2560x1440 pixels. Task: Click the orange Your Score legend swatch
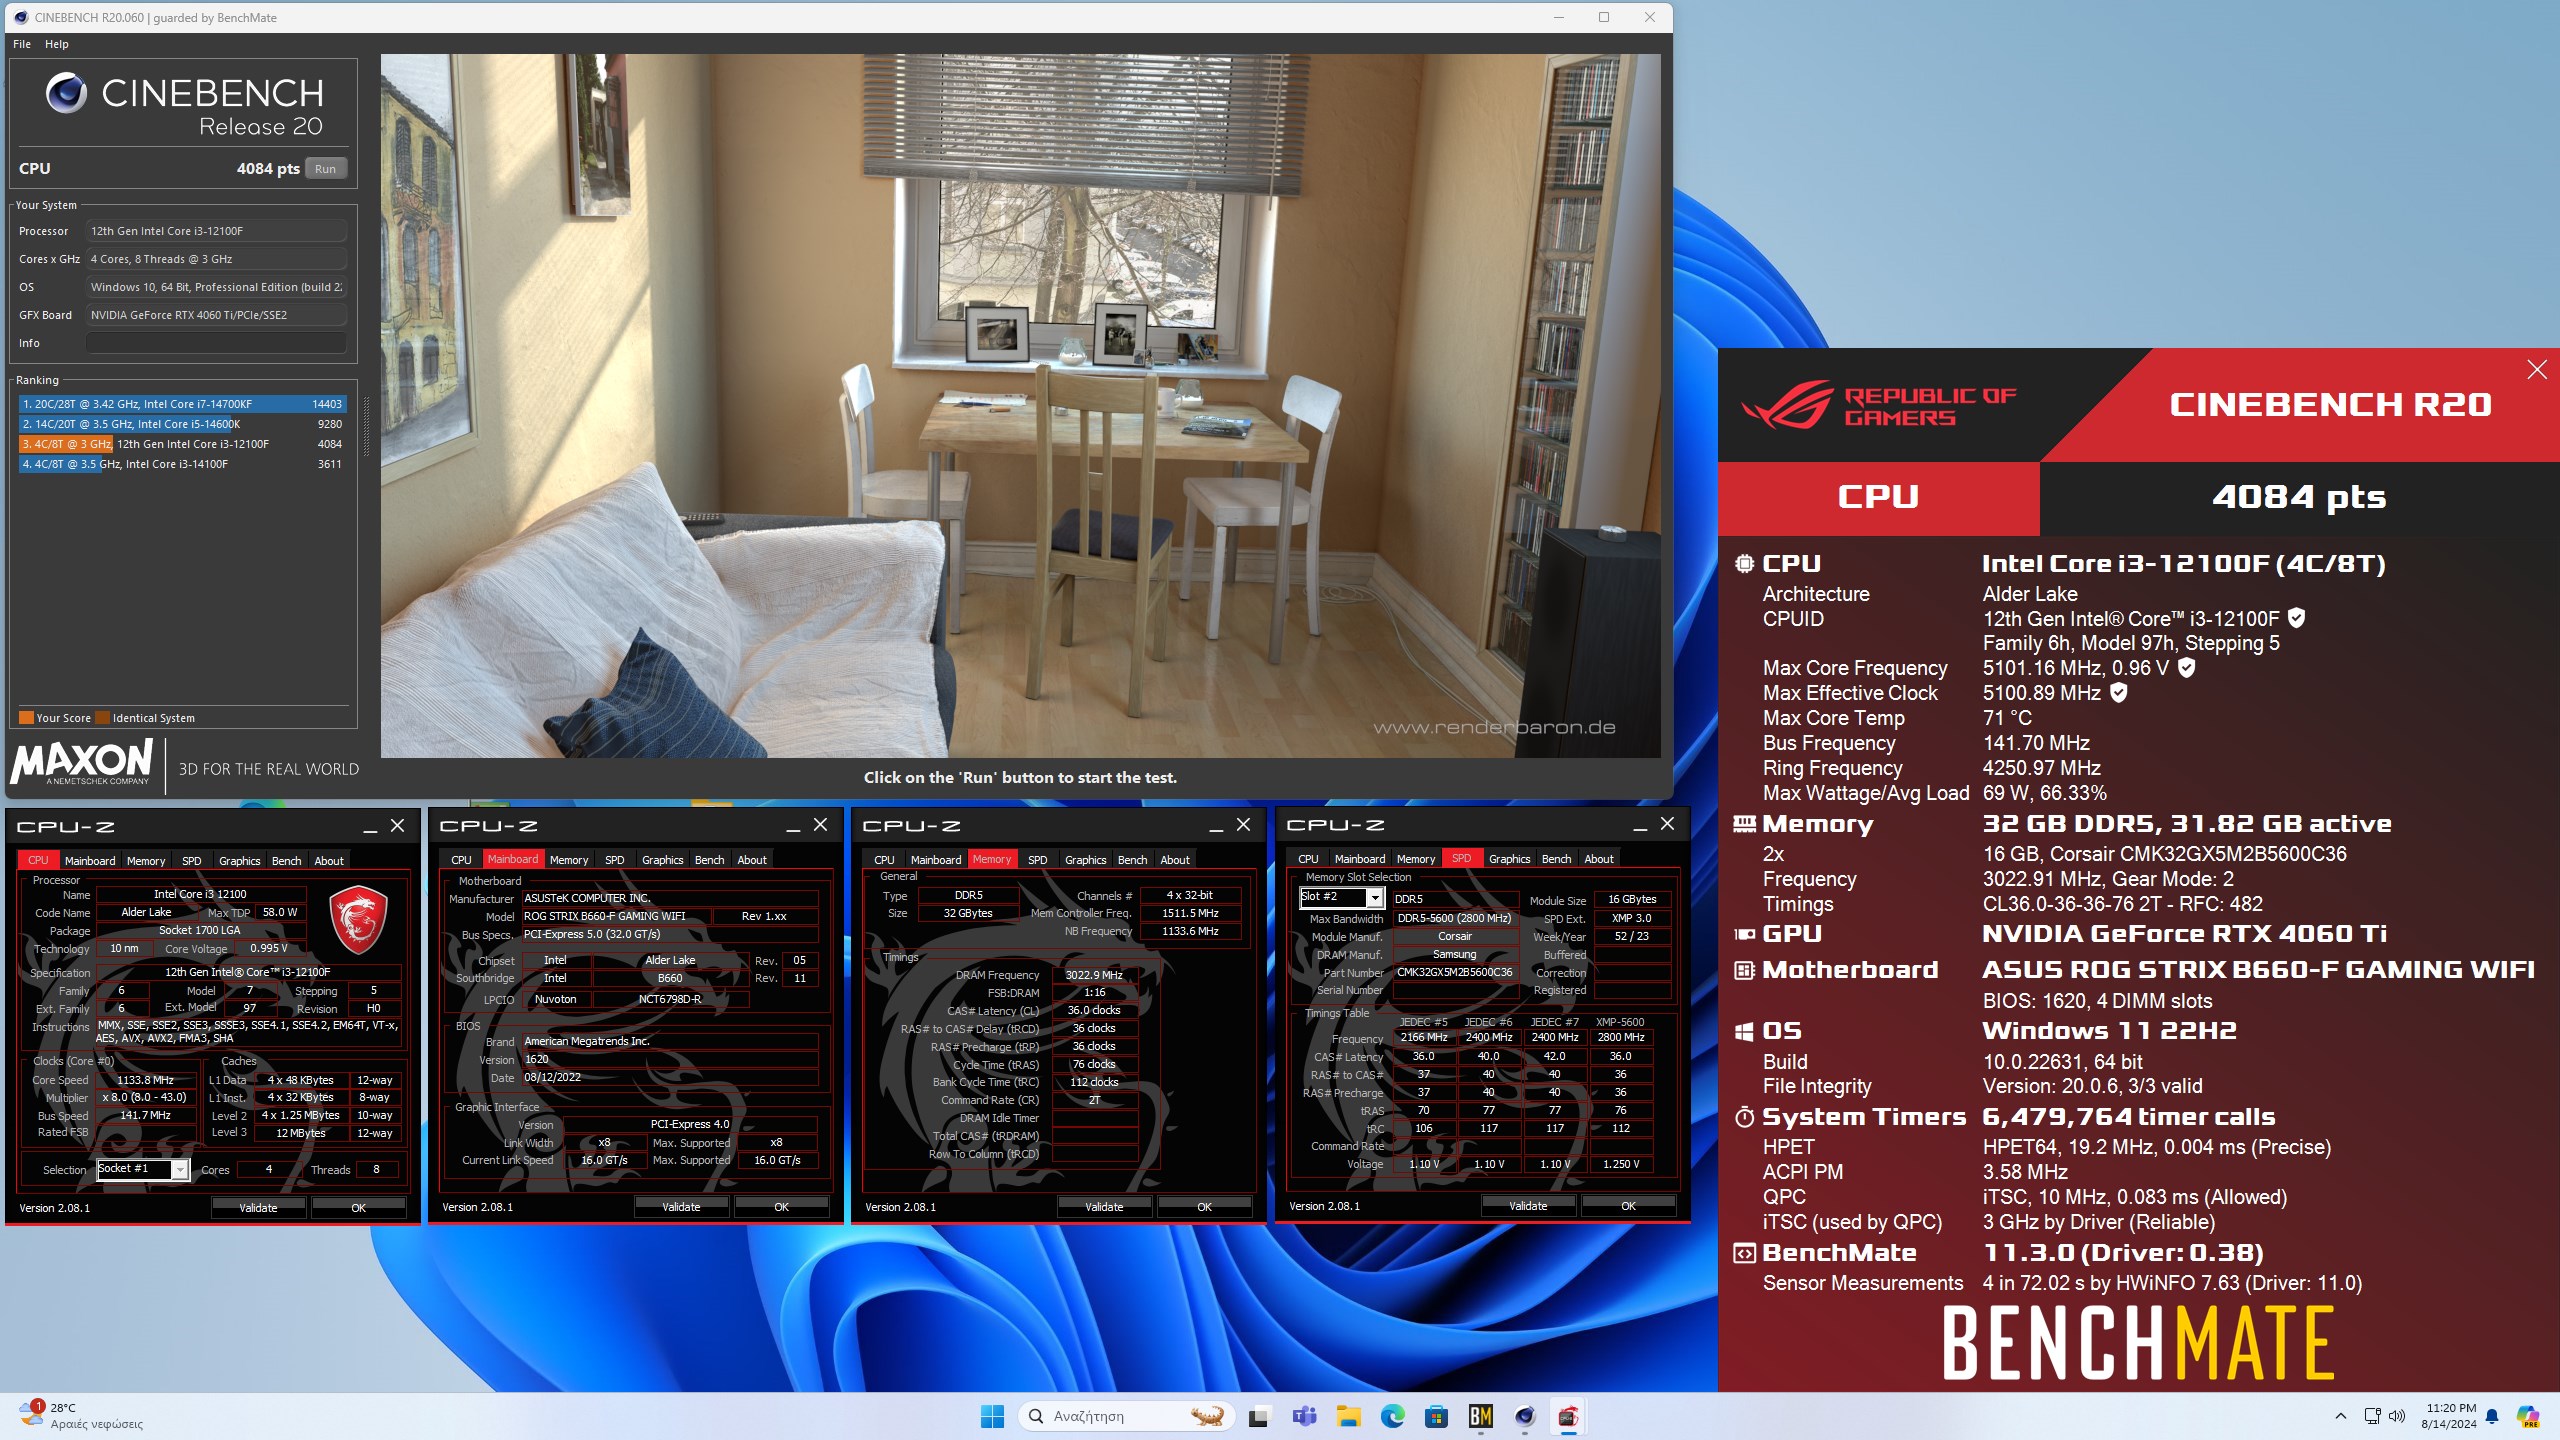(x=26, y=718)
